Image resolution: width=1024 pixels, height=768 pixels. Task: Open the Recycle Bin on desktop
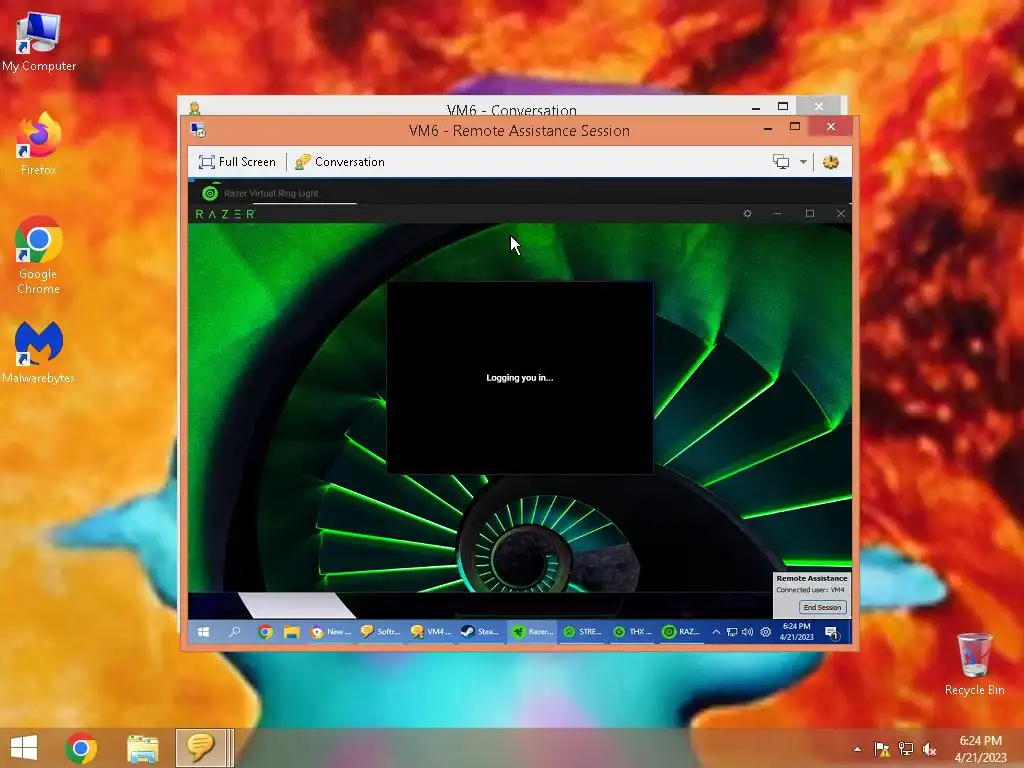click(x=974, y=664)
